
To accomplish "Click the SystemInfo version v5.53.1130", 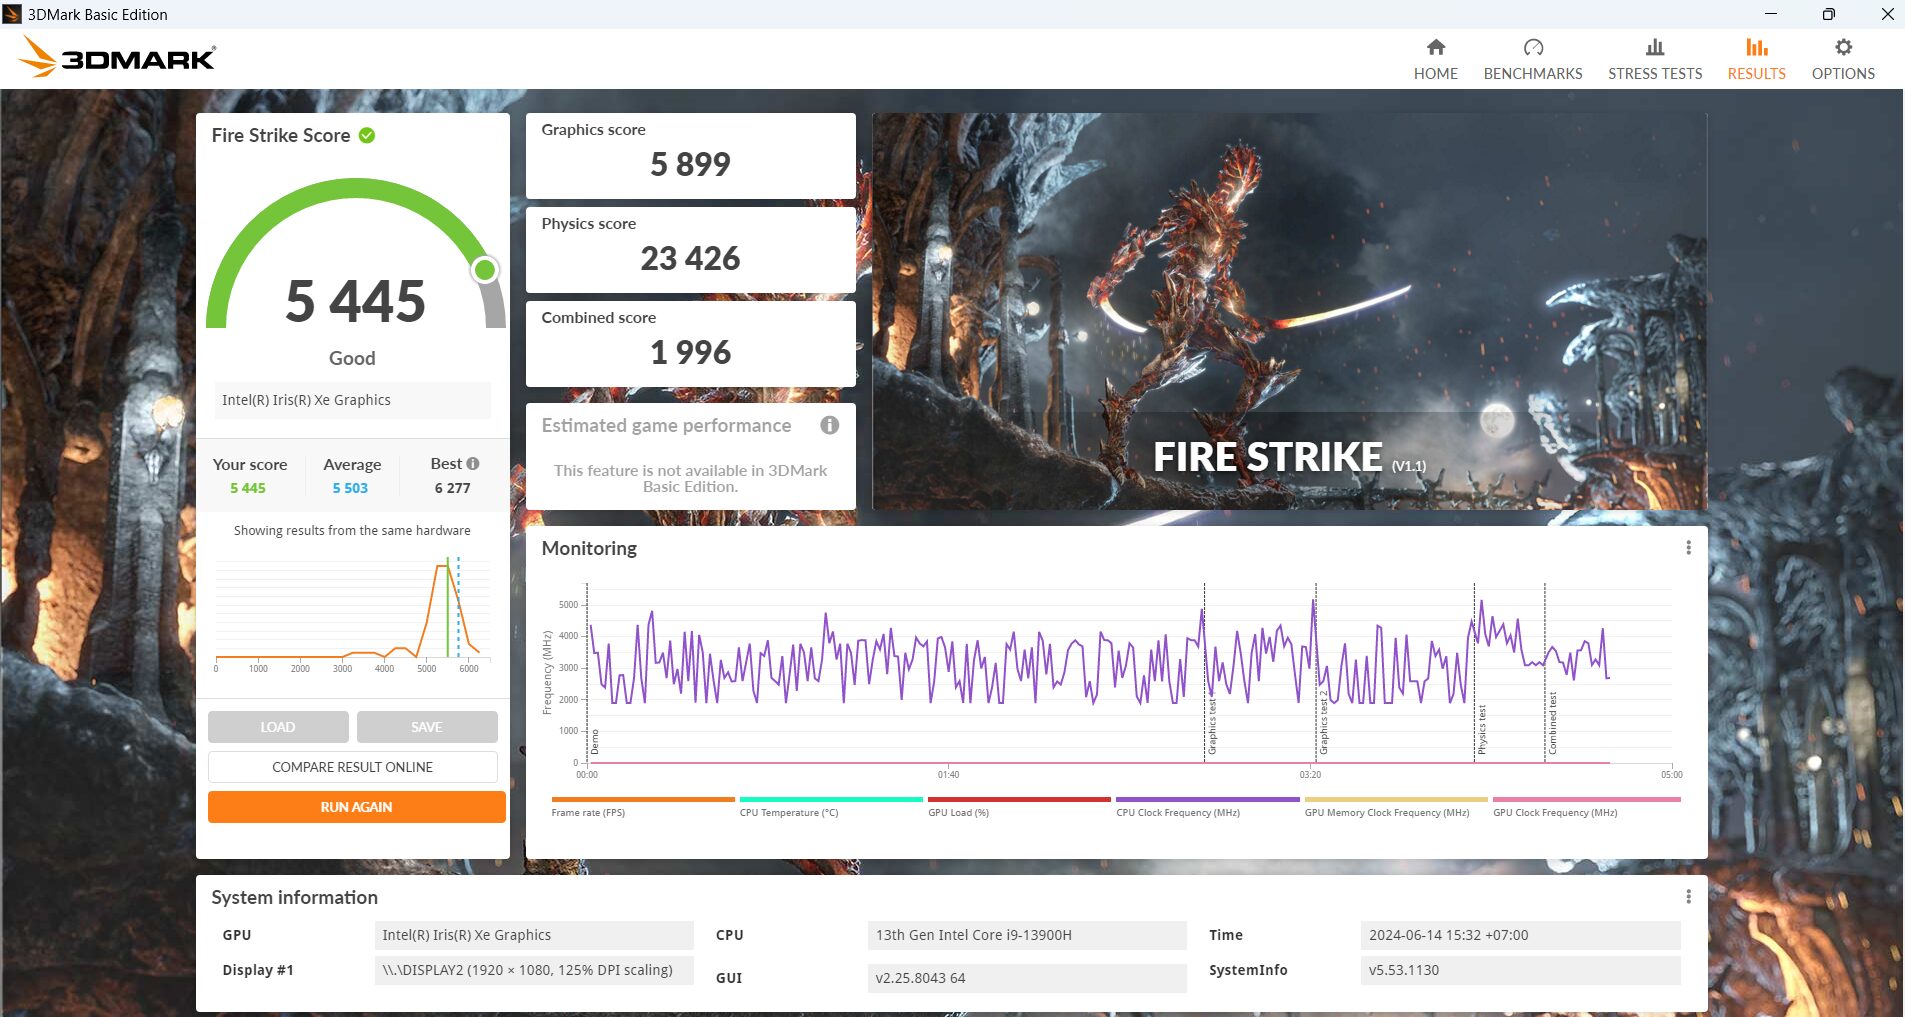I will pyautogui.click(x=1520, y=970).
